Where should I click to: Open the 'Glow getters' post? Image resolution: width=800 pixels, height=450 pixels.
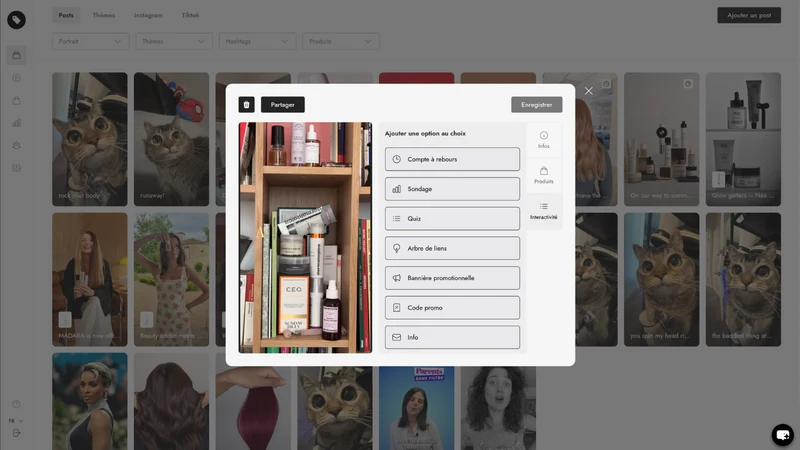coord(743,139)
